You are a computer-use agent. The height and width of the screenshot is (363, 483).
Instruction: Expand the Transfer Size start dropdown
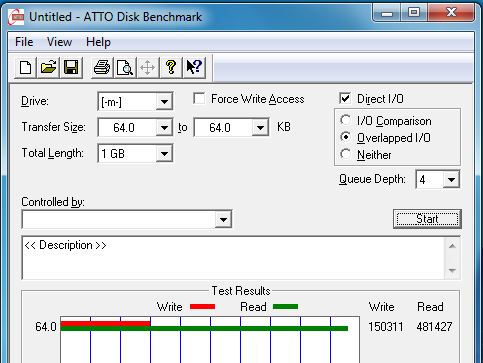164,127
